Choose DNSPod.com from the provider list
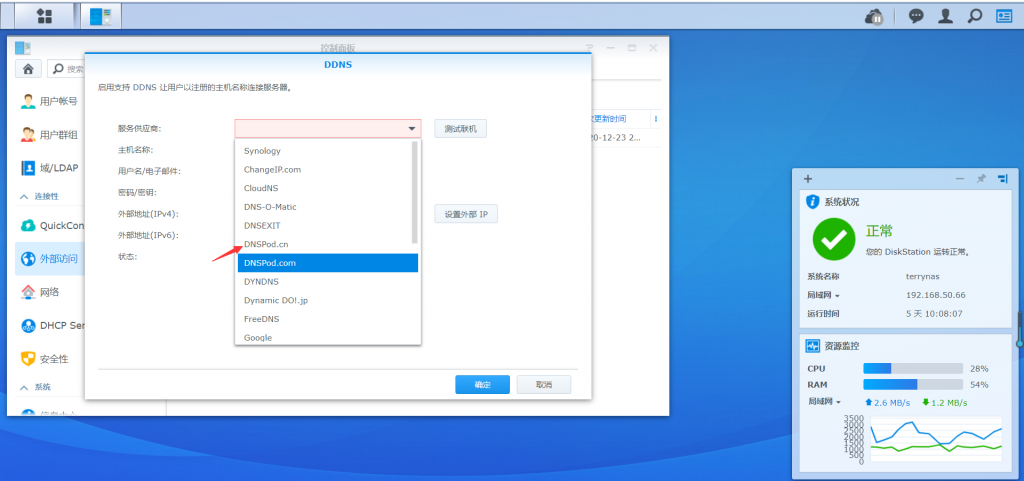Viewport: 1024px width, 481px height. coord(328,263)
